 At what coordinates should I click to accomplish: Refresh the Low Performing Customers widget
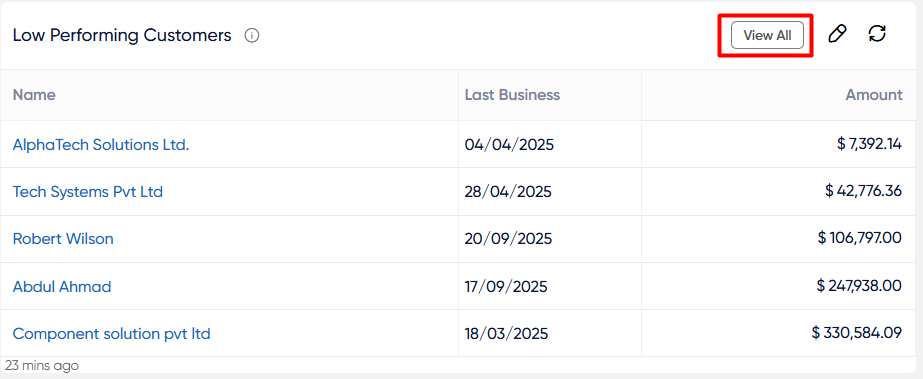pyautogui.click(x=877, y=34)
